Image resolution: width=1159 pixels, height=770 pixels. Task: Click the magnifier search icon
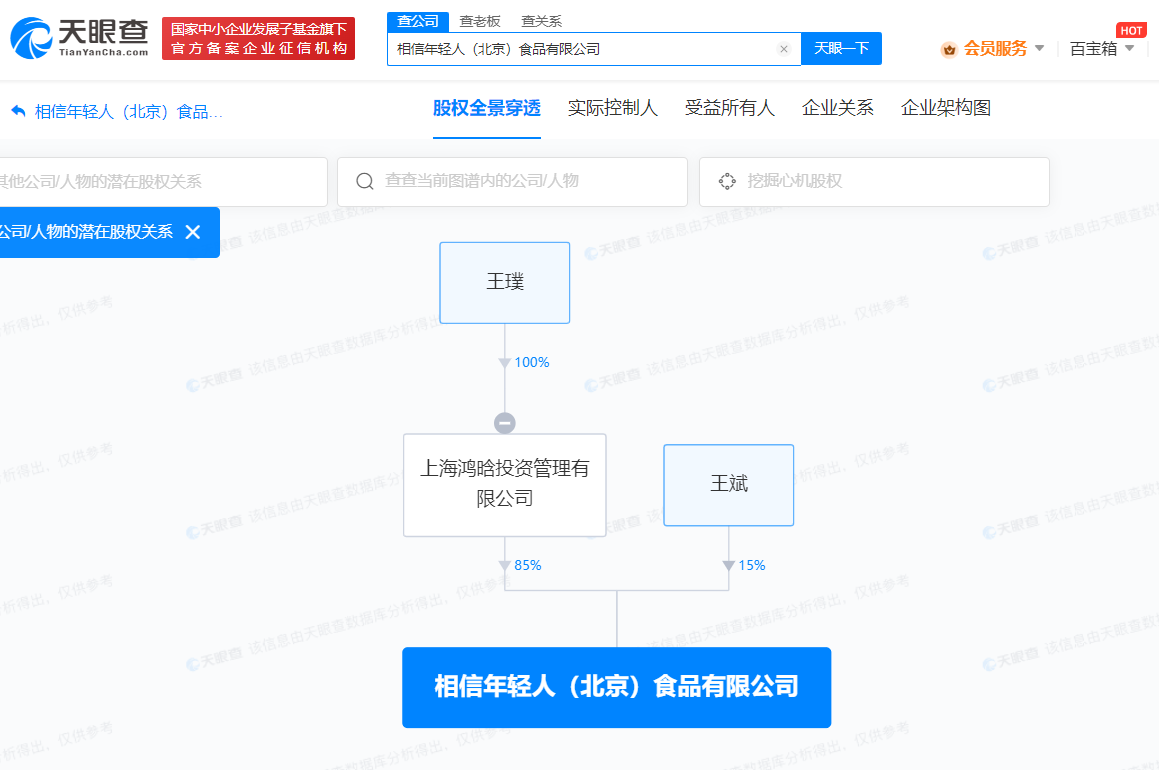365,181
